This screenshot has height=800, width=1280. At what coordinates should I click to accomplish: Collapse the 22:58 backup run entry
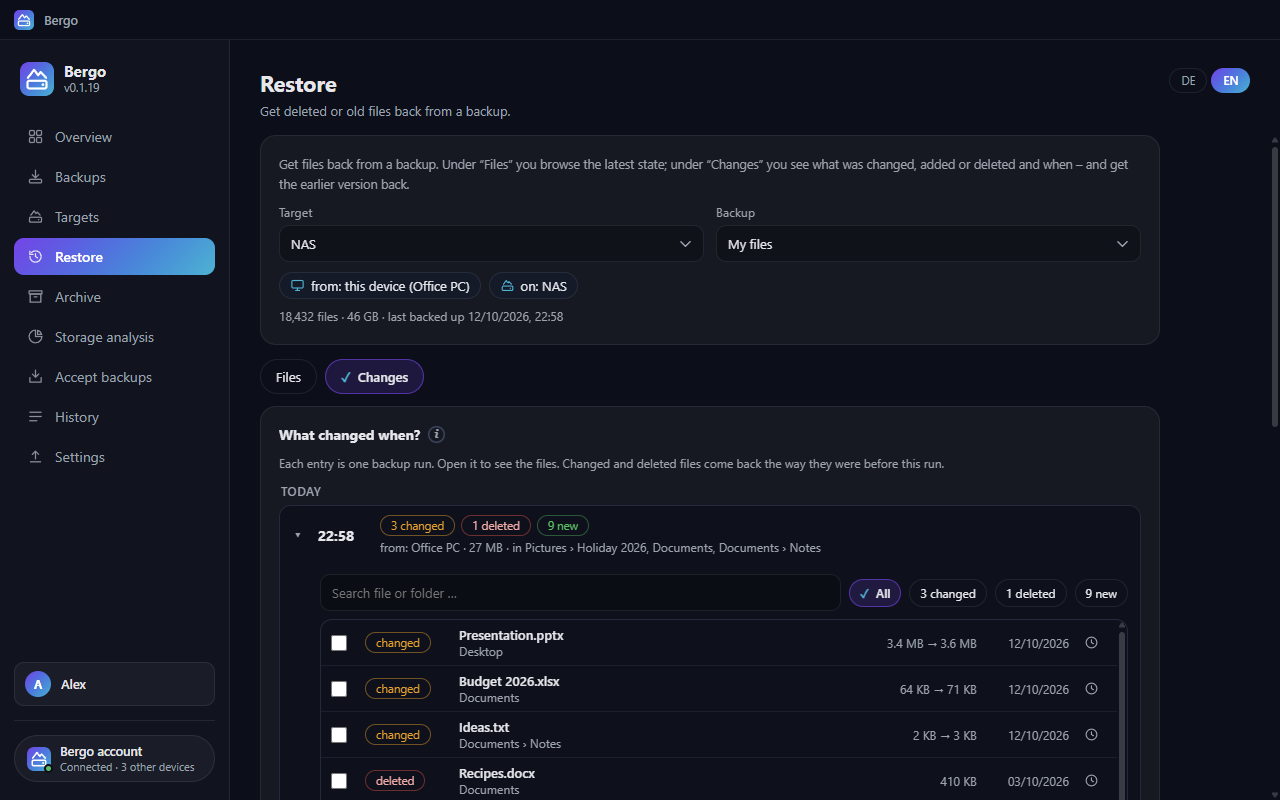tap(297, 536)
